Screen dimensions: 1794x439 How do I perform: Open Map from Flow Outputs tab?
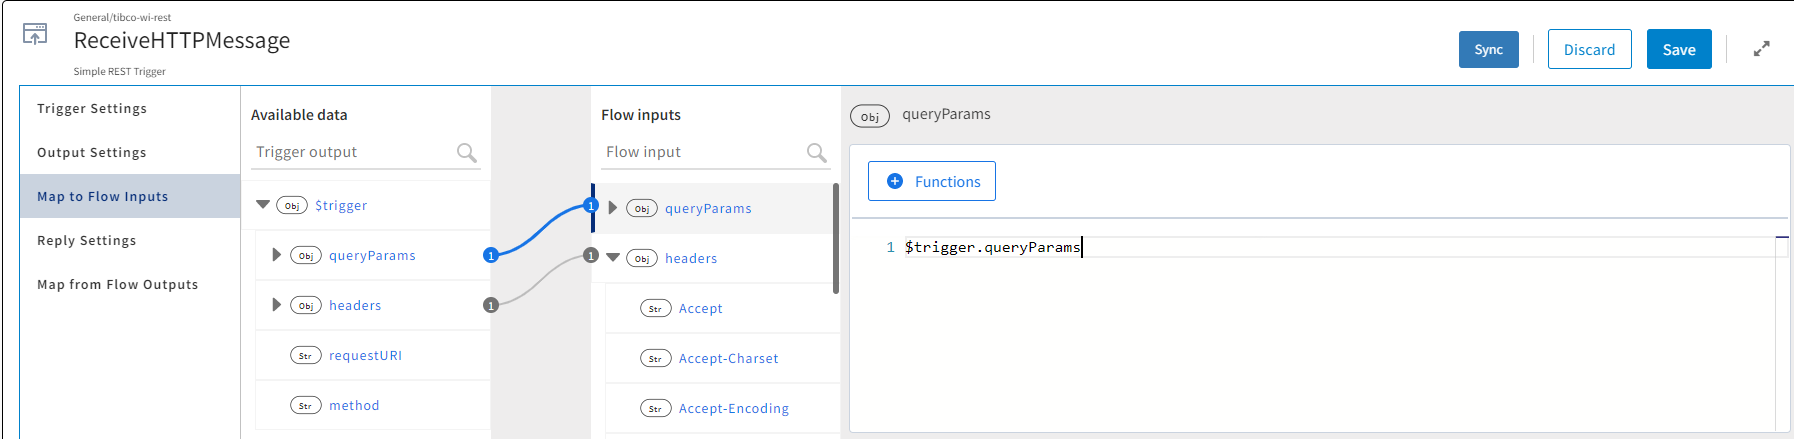tap(118, 284)
